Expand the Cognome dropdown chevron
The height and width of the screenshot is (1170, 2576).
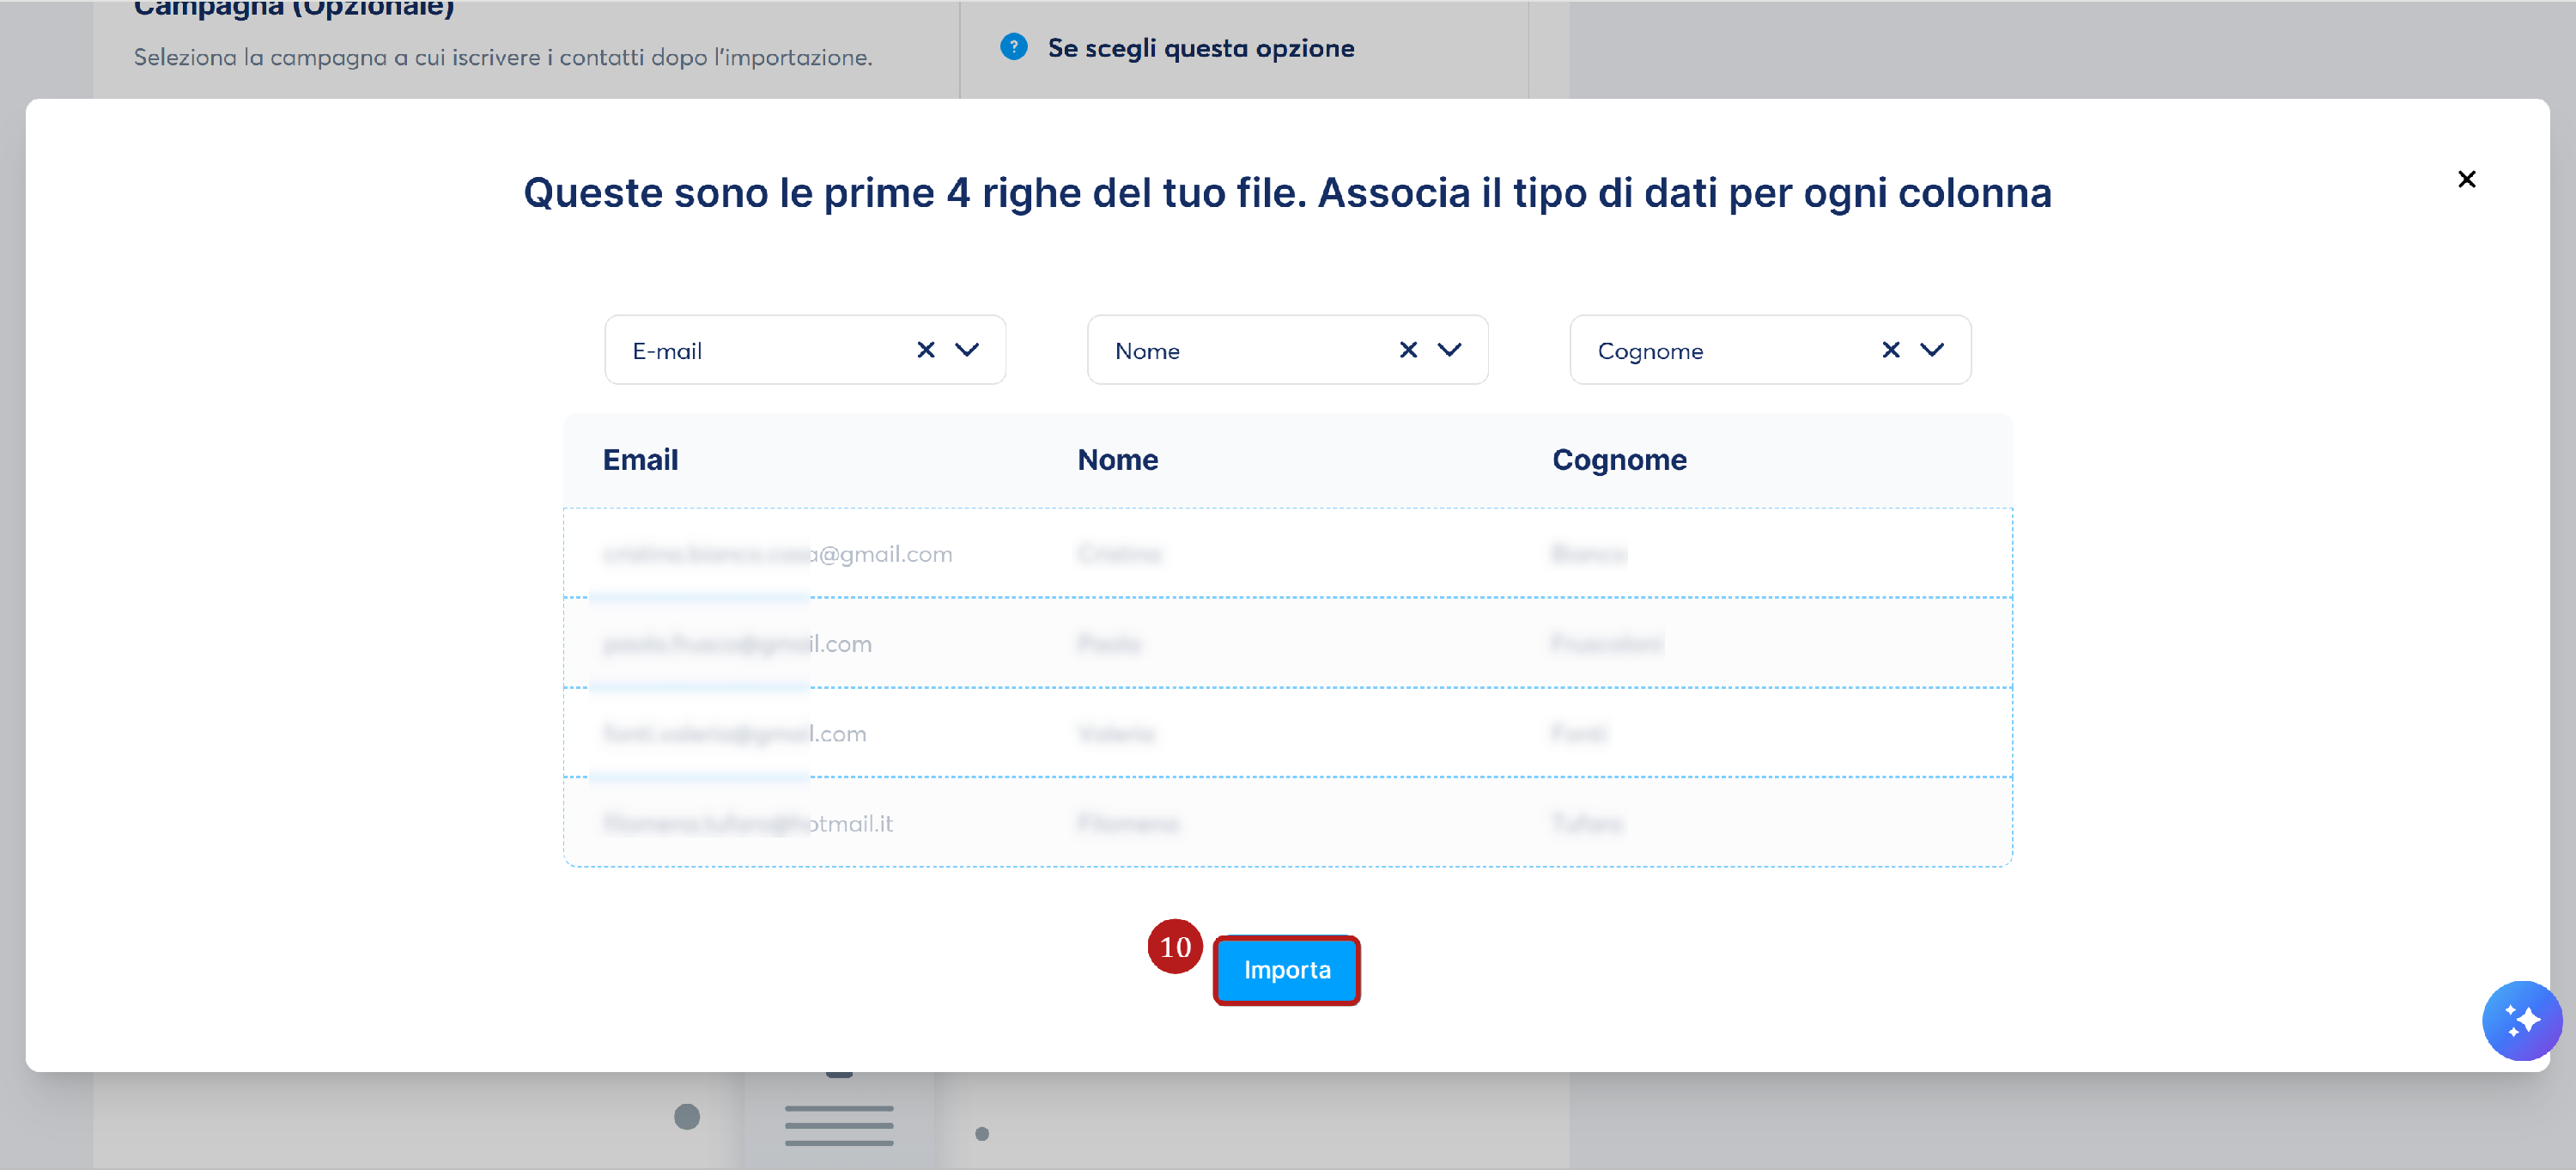tap(1931, 350)
